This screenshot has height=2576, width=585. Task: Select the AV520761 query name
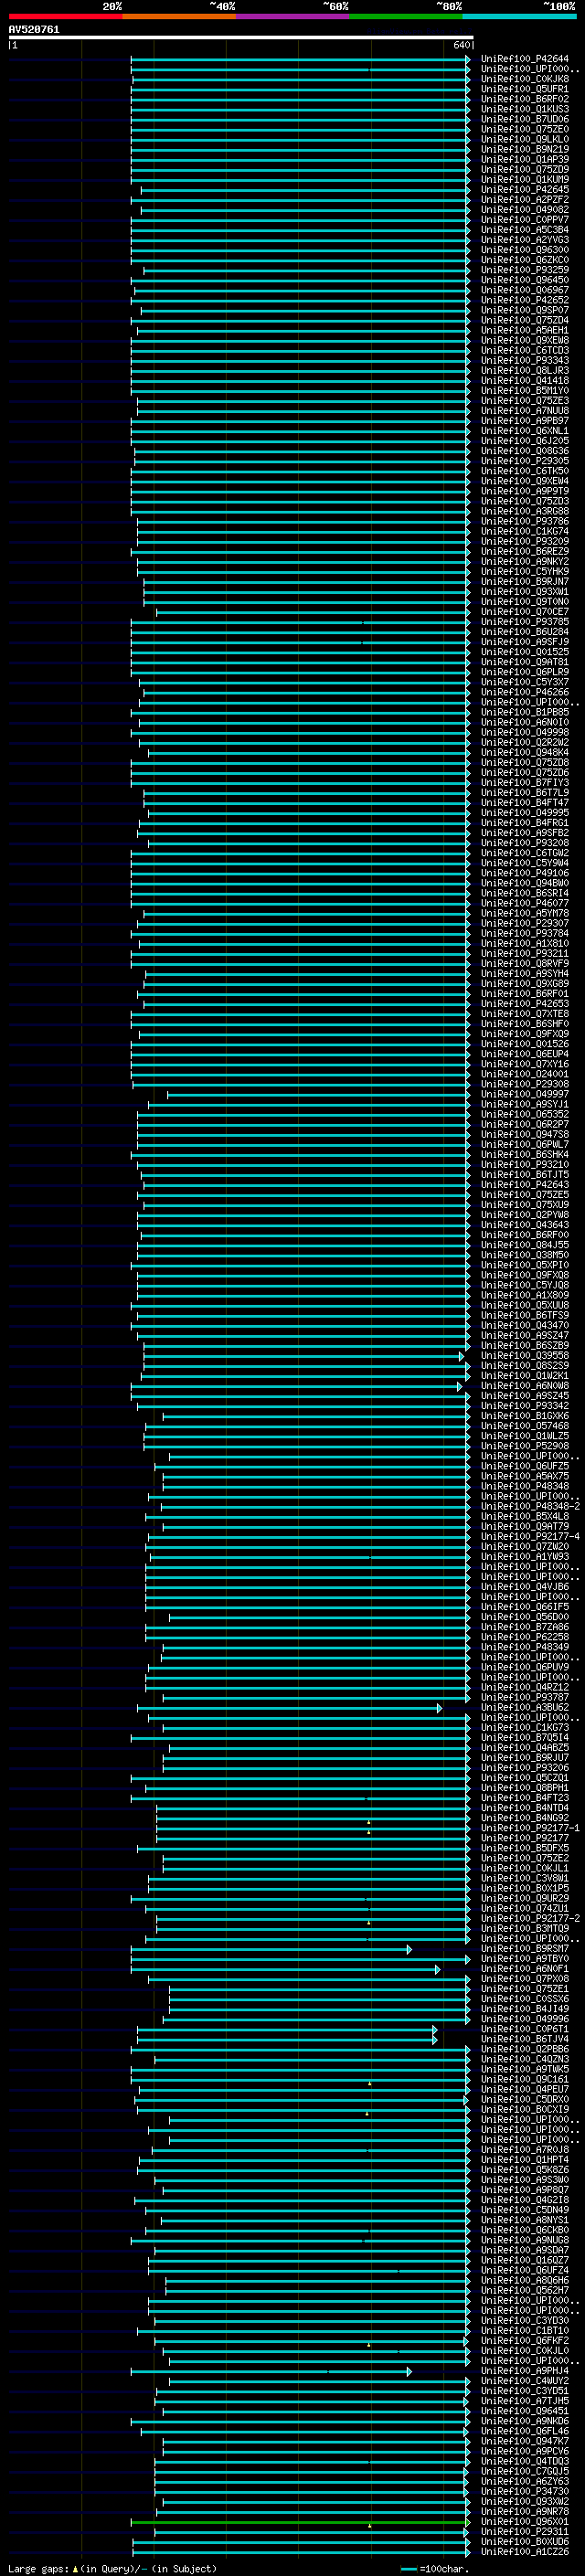(34, 30)
